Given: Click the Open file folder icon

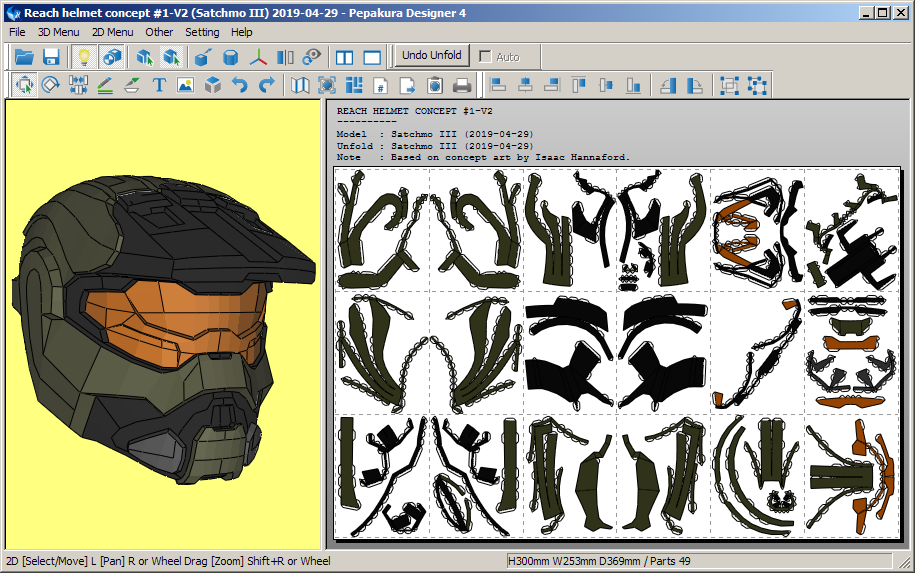Looking at the screenshot, I should tap(24, 57).
